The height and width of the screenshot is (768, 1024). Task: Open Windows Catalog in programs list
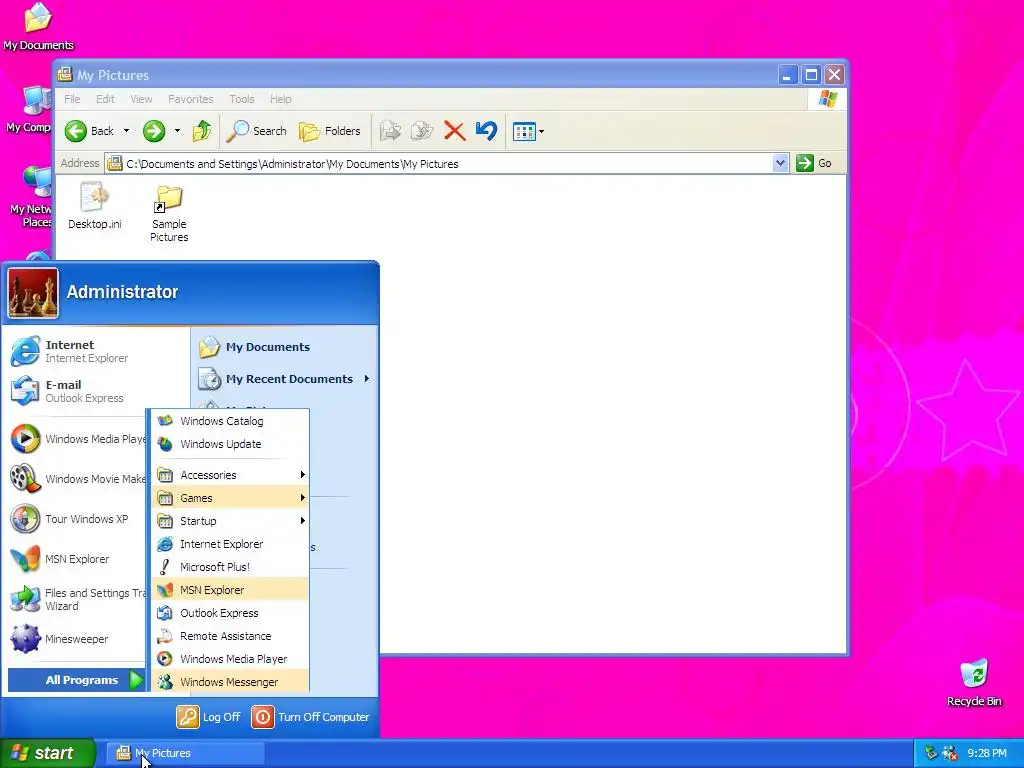coord(230,421)
